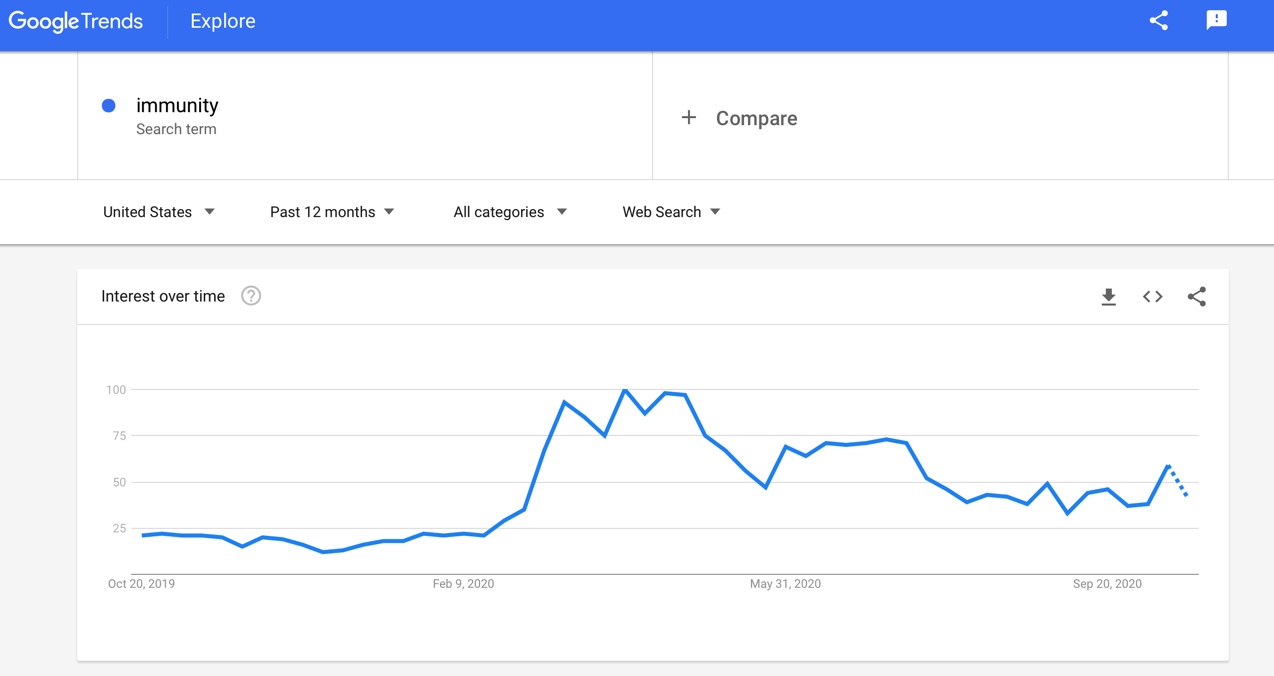Open the Web Search type dropdown
1274x676 pixels.
click(671, 212)
